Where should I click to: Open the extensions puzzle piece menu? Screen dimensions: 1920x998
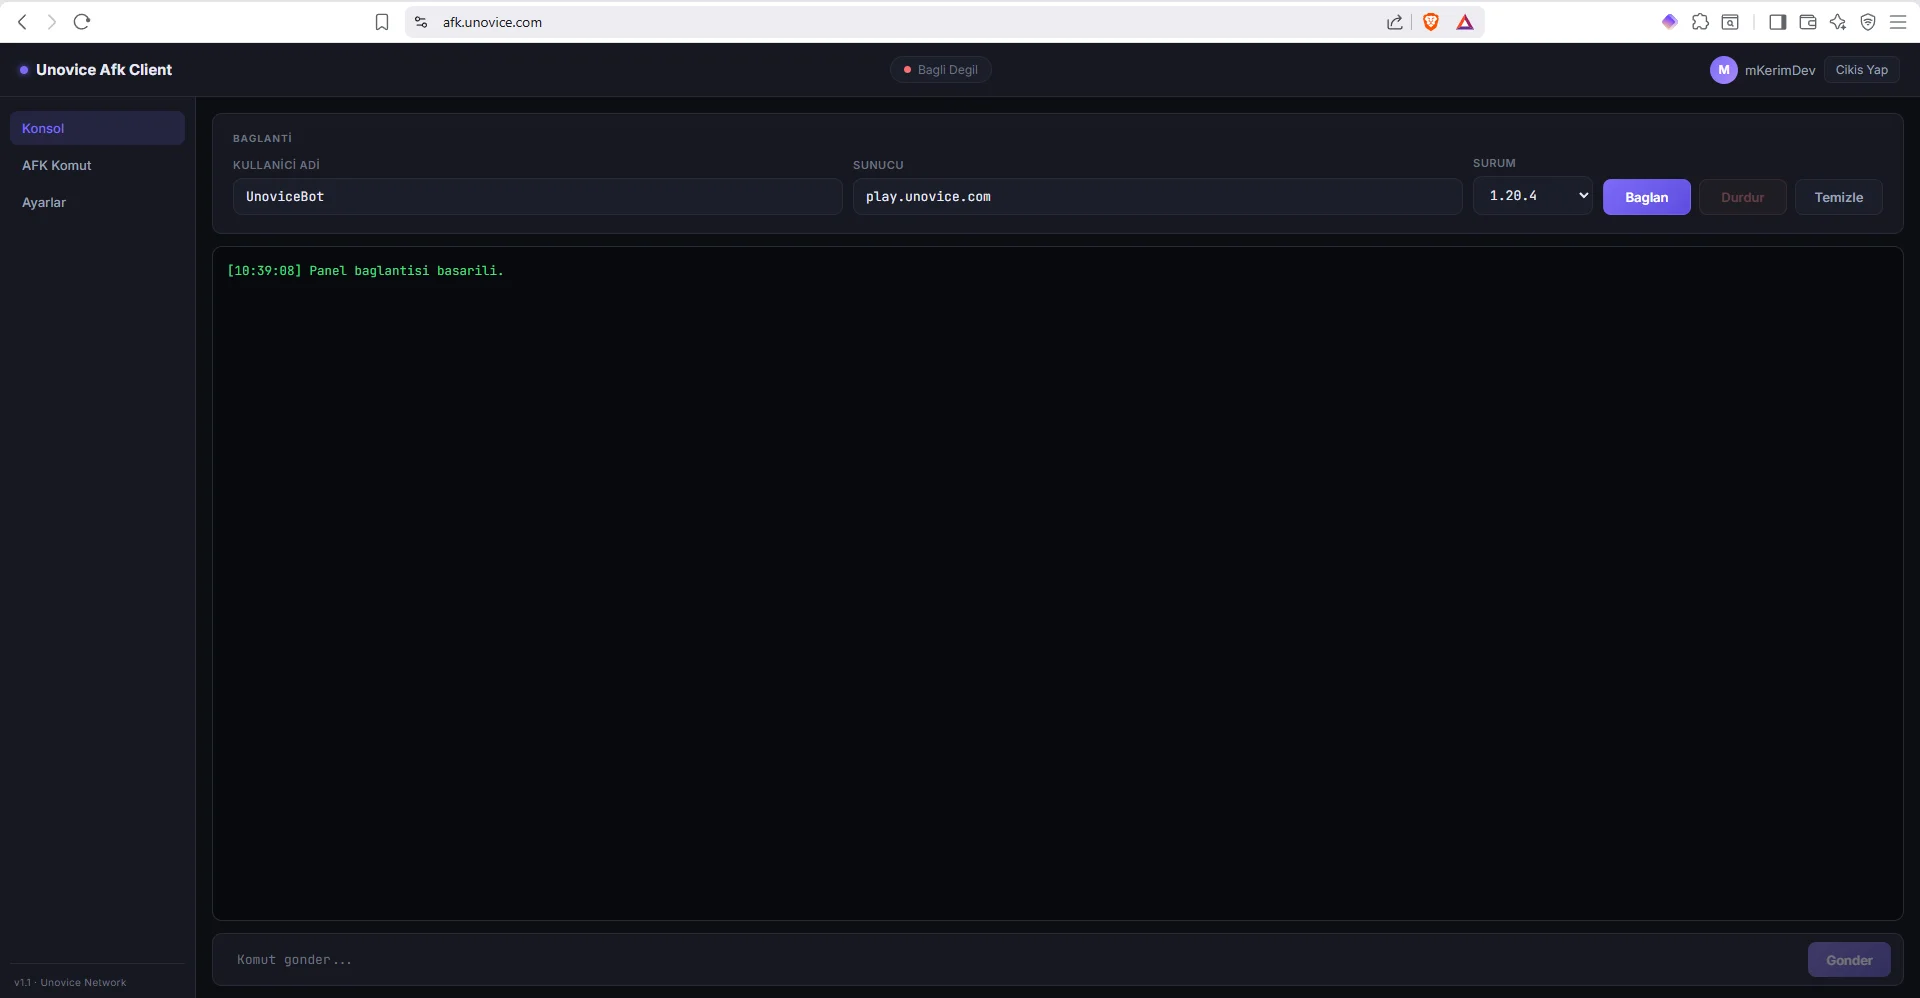pyautogui.click(x=1700, y=22)
